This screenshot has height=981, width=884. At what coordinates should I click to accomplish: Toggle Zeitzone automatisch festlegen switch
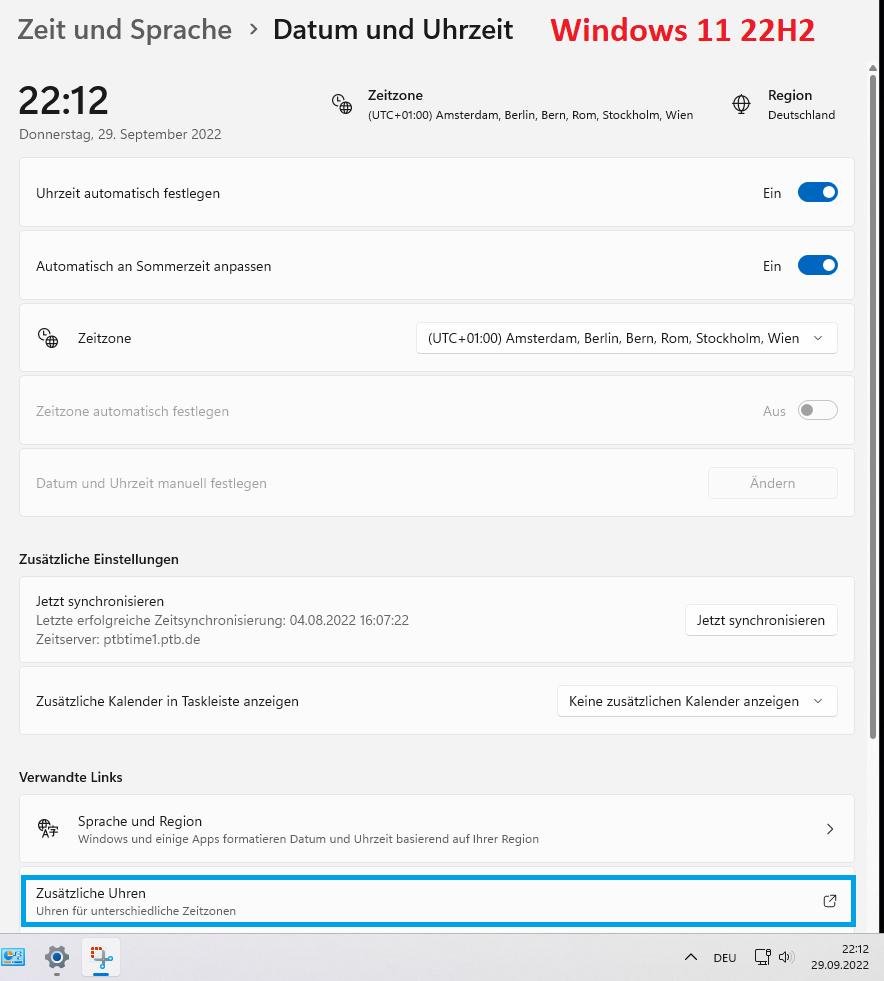pos(817,410)
